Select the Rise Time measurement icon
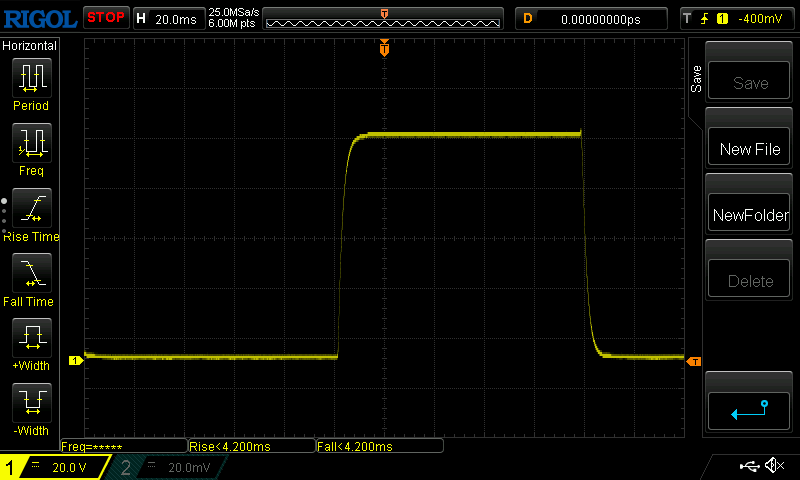 (32, 208)
